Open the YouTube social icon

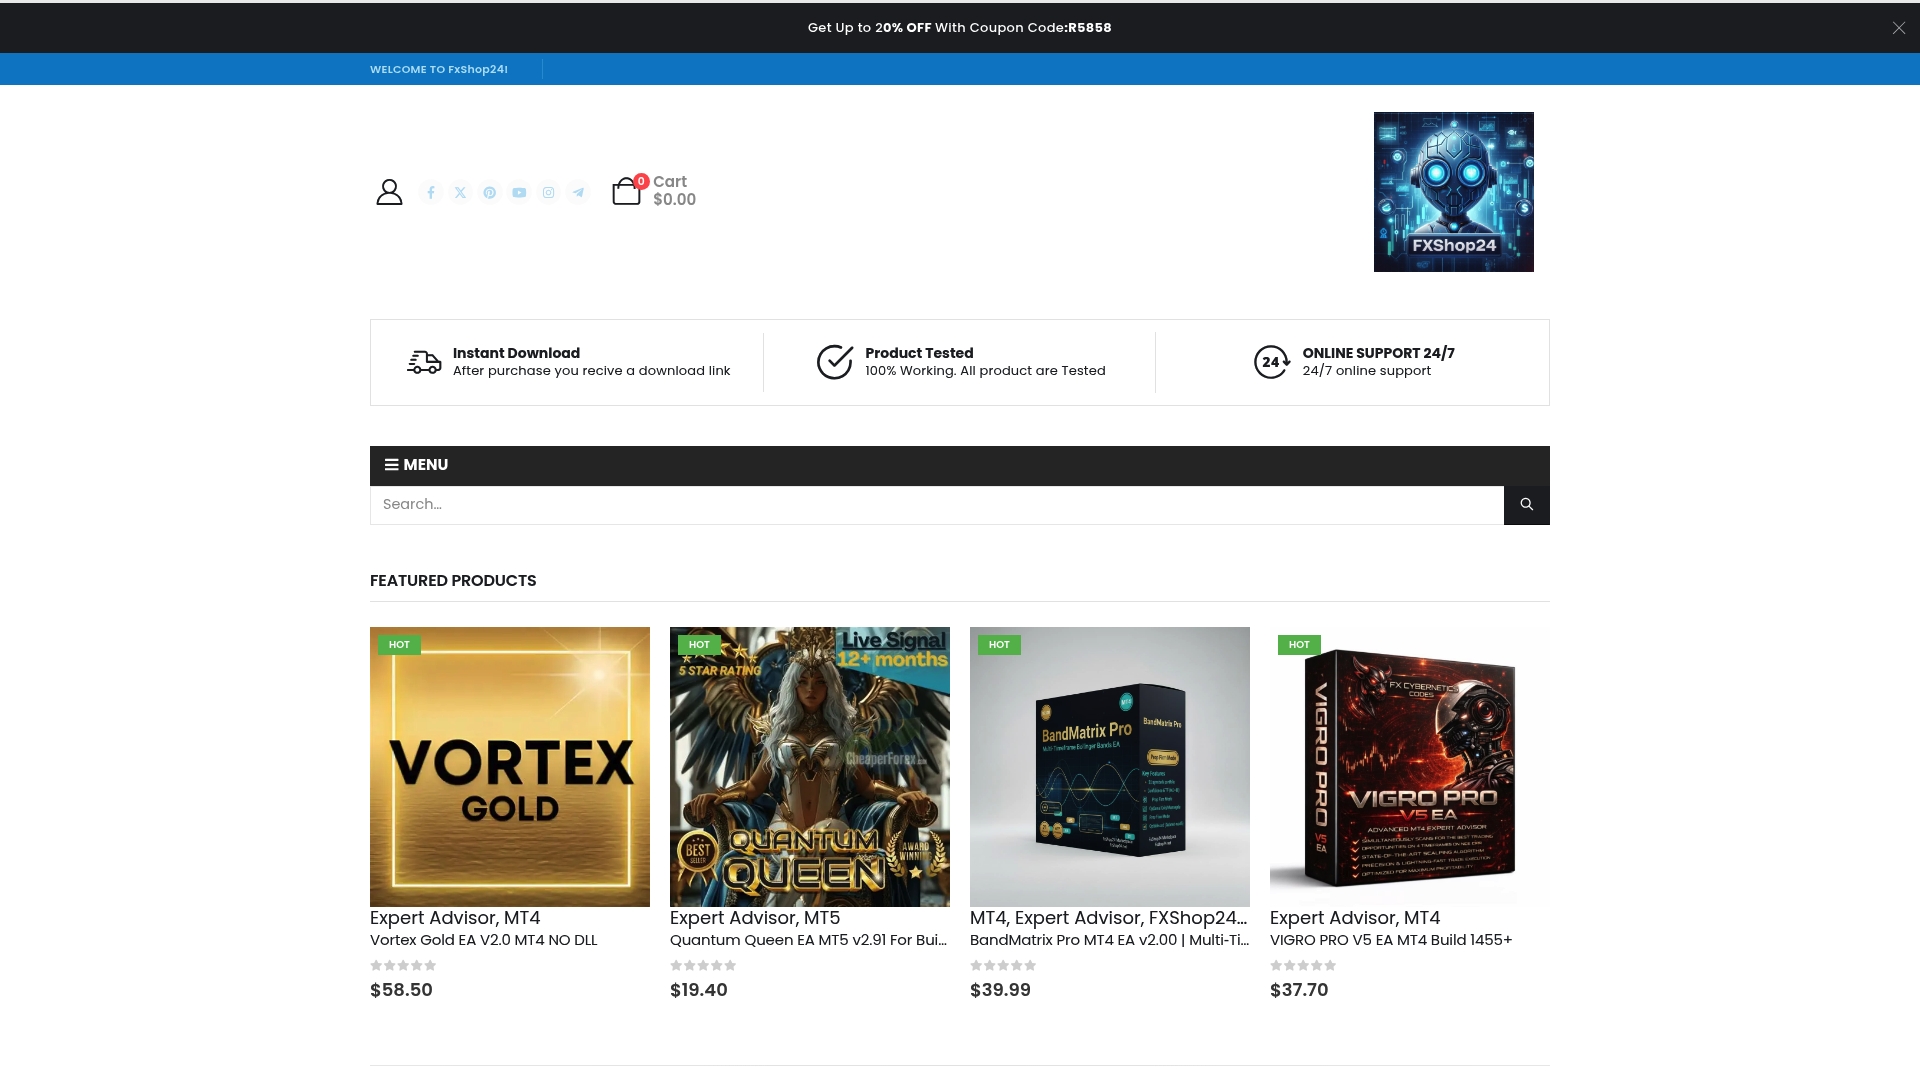(519, 192)
